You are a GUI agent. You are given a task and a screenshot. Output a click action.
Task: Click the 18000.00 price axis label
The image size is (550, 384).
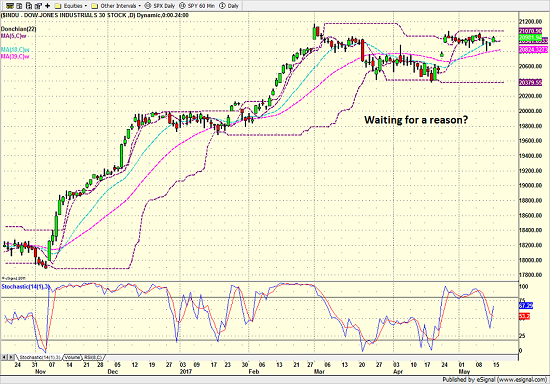pos(530,260)
